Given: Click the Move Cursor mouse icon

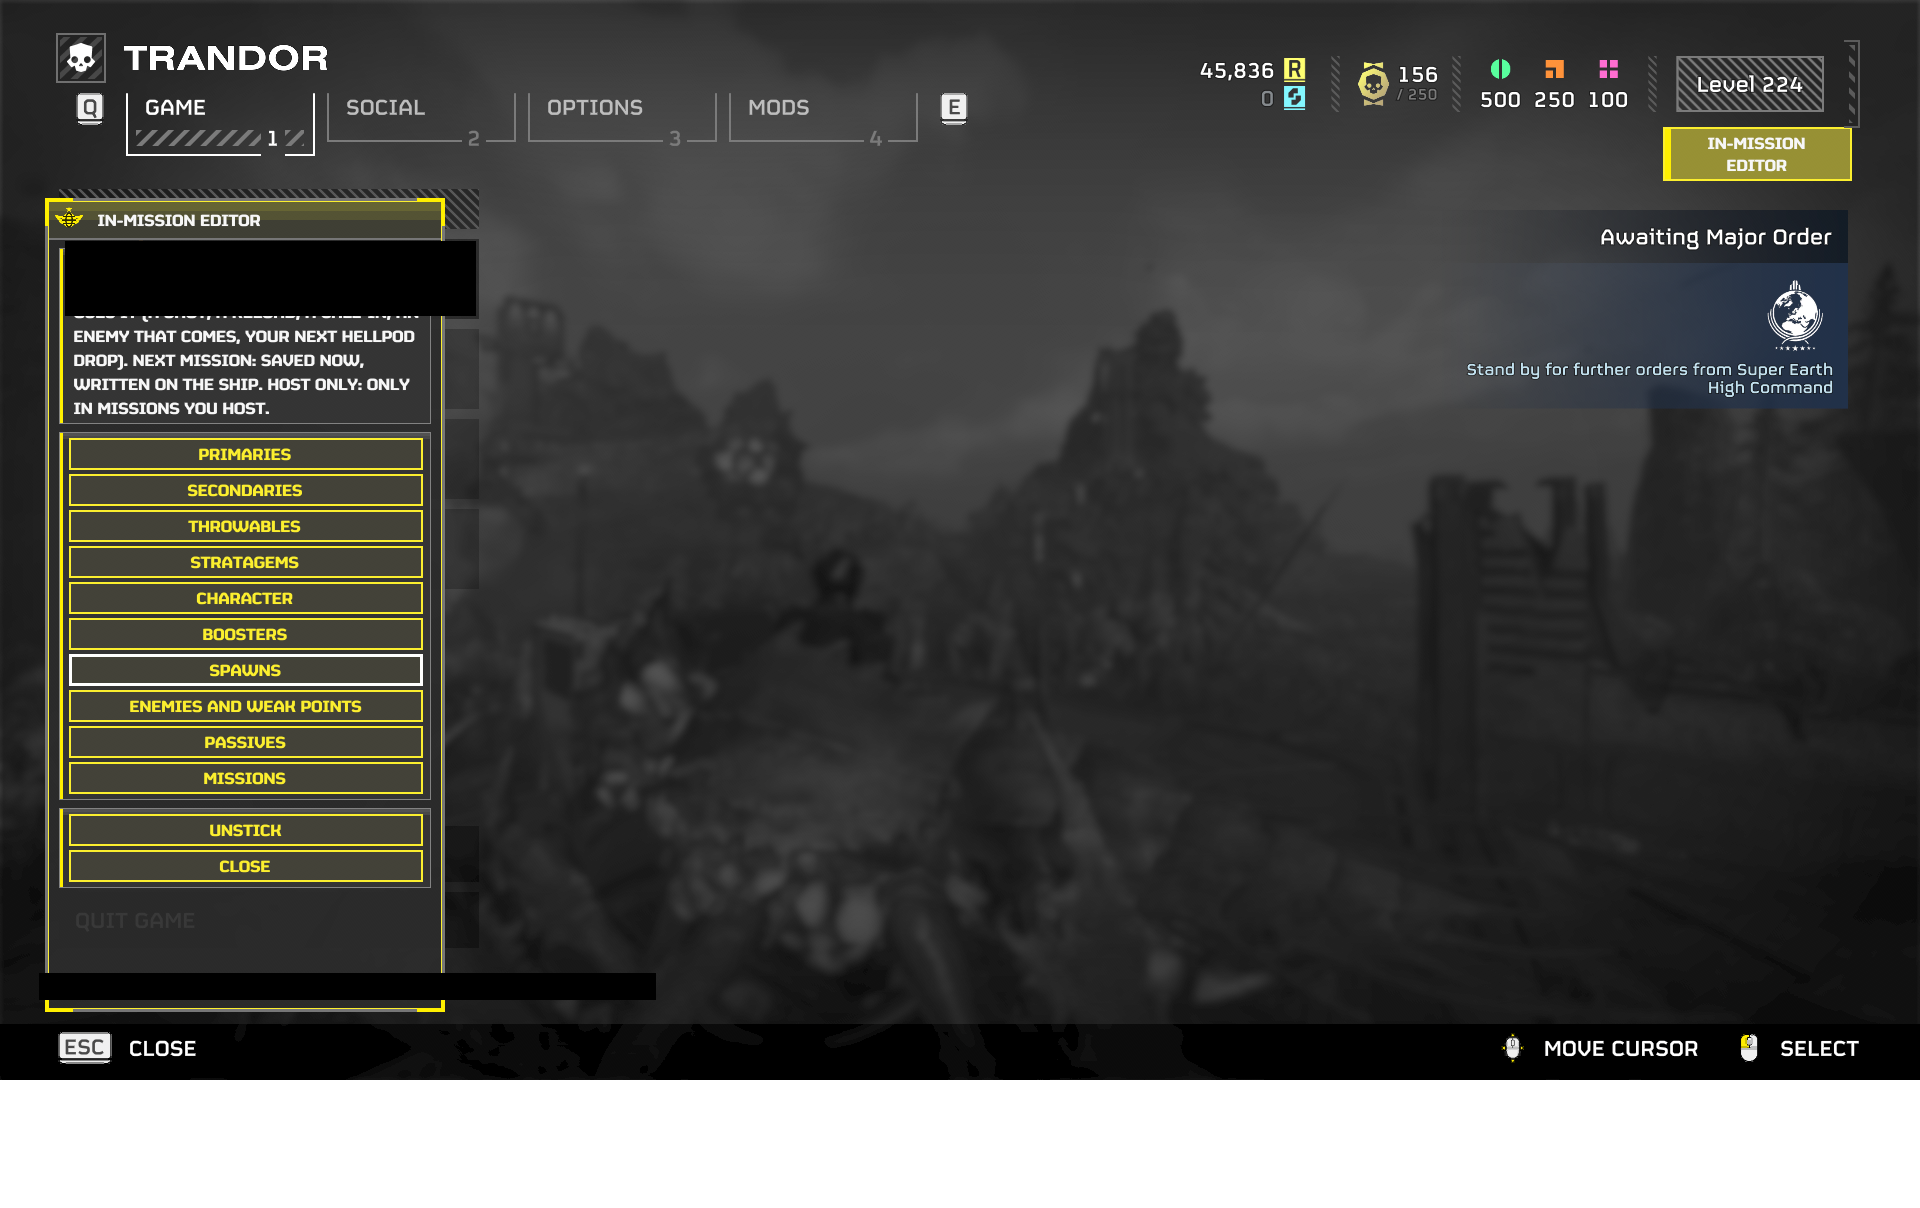Looking at the screenshot, I should click(x=1512, y=1047).
